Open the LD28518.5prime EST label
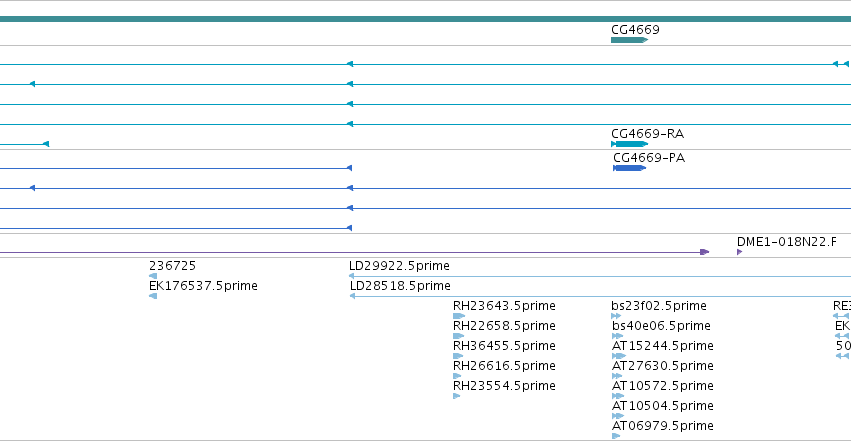The height and width of the screenshot is (441, 851). tap(400, 286)
